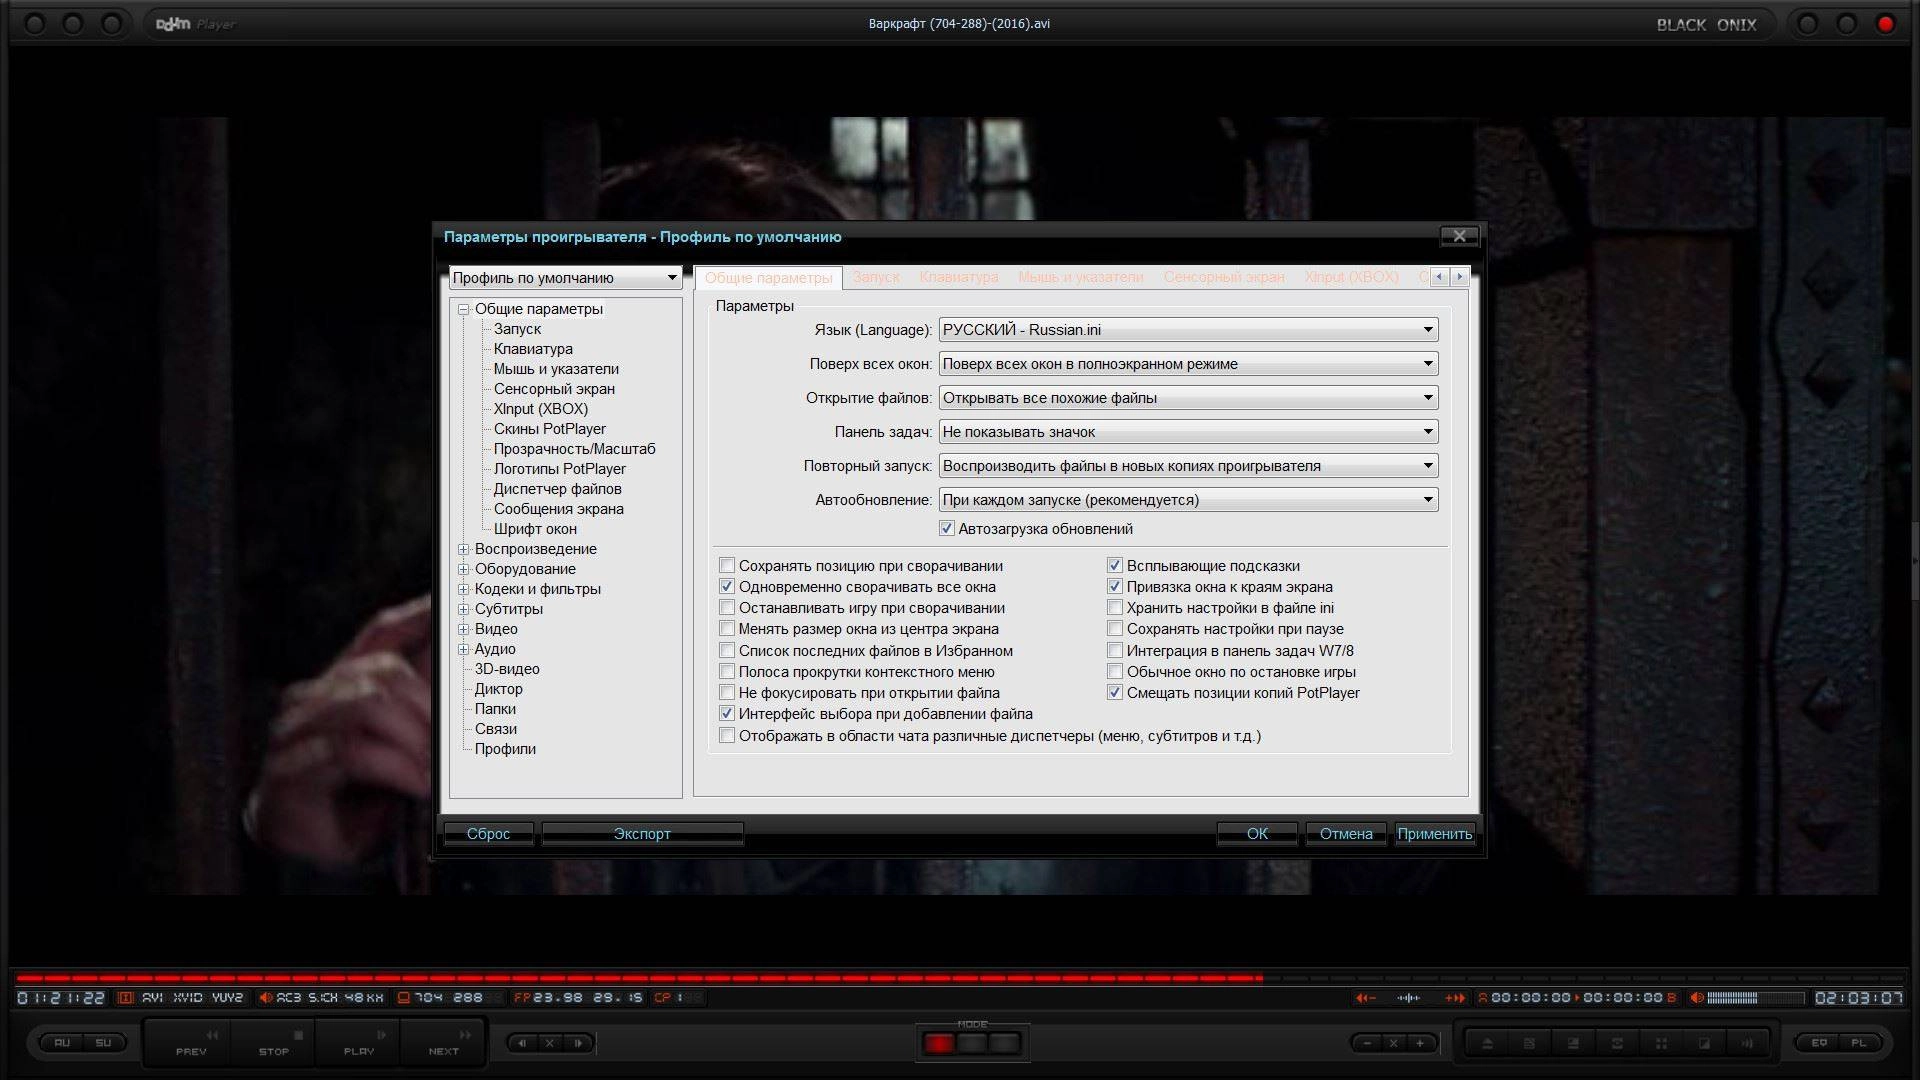Open the Автообновление dropdown
Viewport: 1920px width, 1080px height.
pyautogui.click(x=1188, y=500)
